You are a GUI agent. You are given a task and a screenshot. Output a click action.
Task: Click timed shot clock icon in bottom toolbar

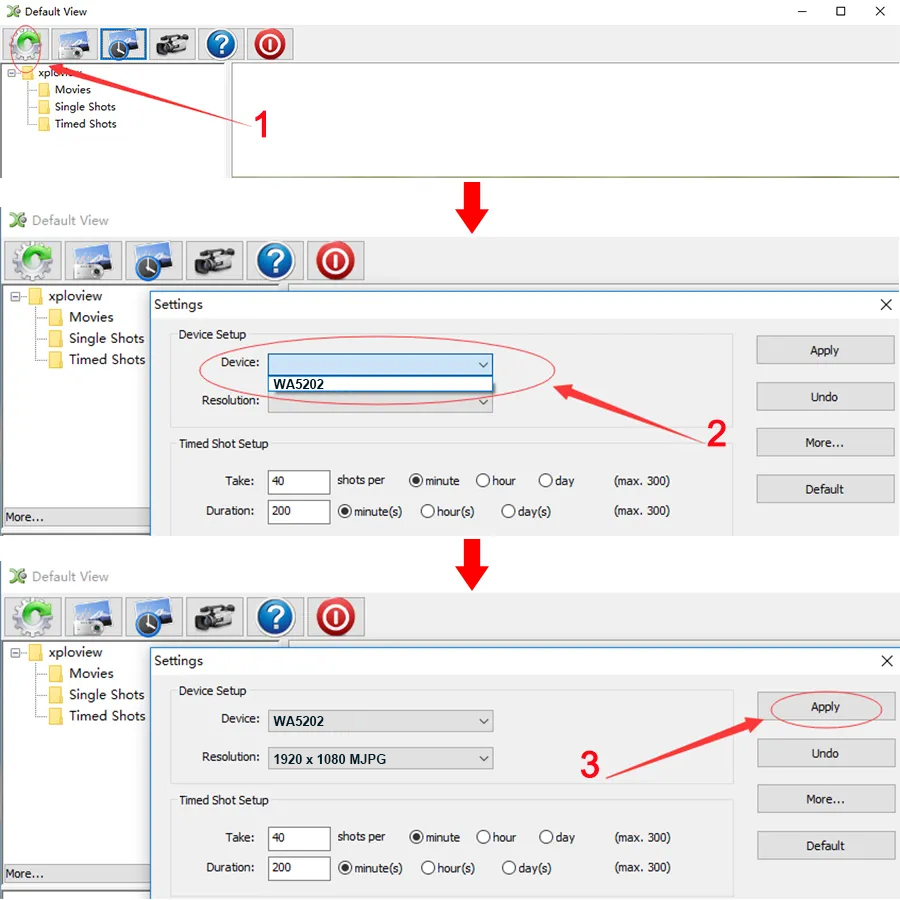click(154, 617)
